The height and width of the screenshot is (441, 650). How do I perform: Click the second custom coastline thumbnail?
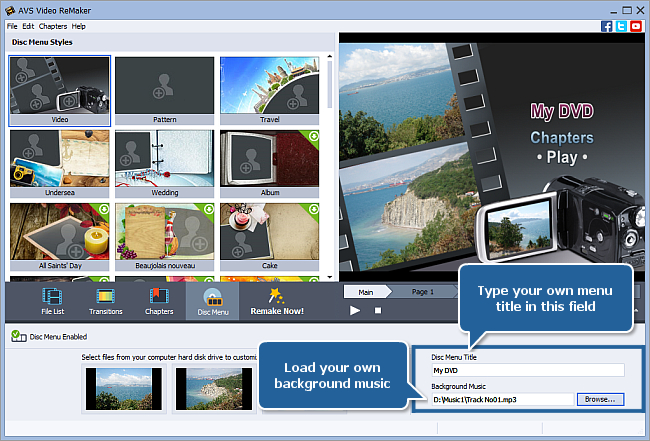pyautogui.click(x=214, y=389)
